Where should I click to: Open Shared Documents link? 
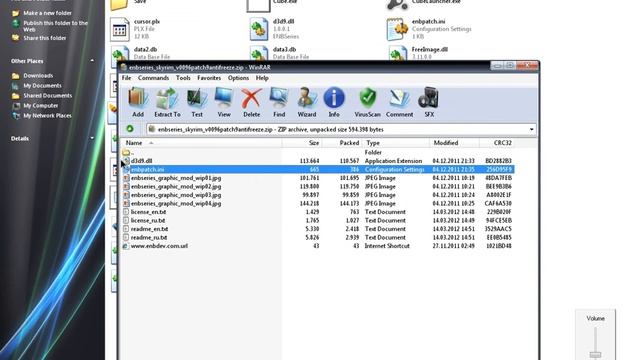click(x=47, y=96)
